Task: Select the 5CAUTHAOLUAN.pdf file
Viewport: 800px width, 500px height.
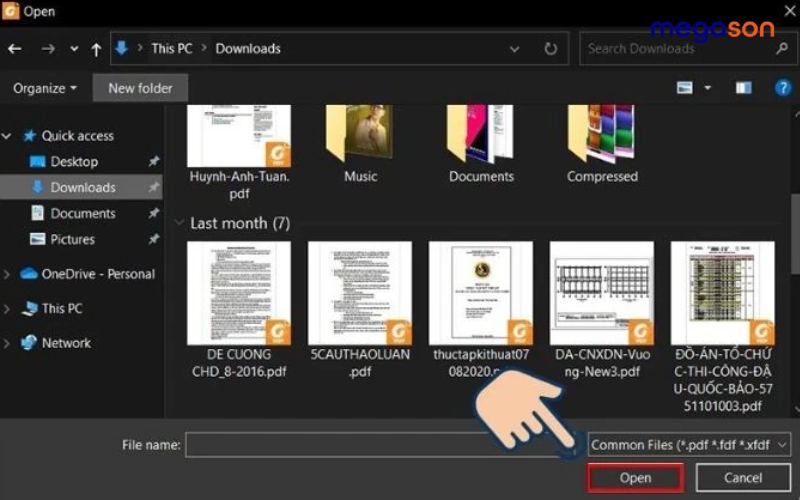Action: click(360, 310)
